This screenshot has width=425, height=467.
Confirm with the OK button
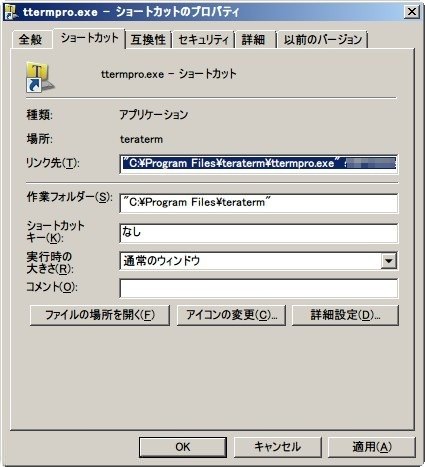pyautogui.click(x=183, y=447)
